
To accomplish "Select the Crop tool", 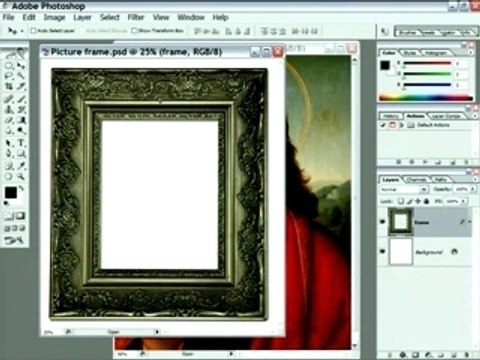I will point(9,87).
